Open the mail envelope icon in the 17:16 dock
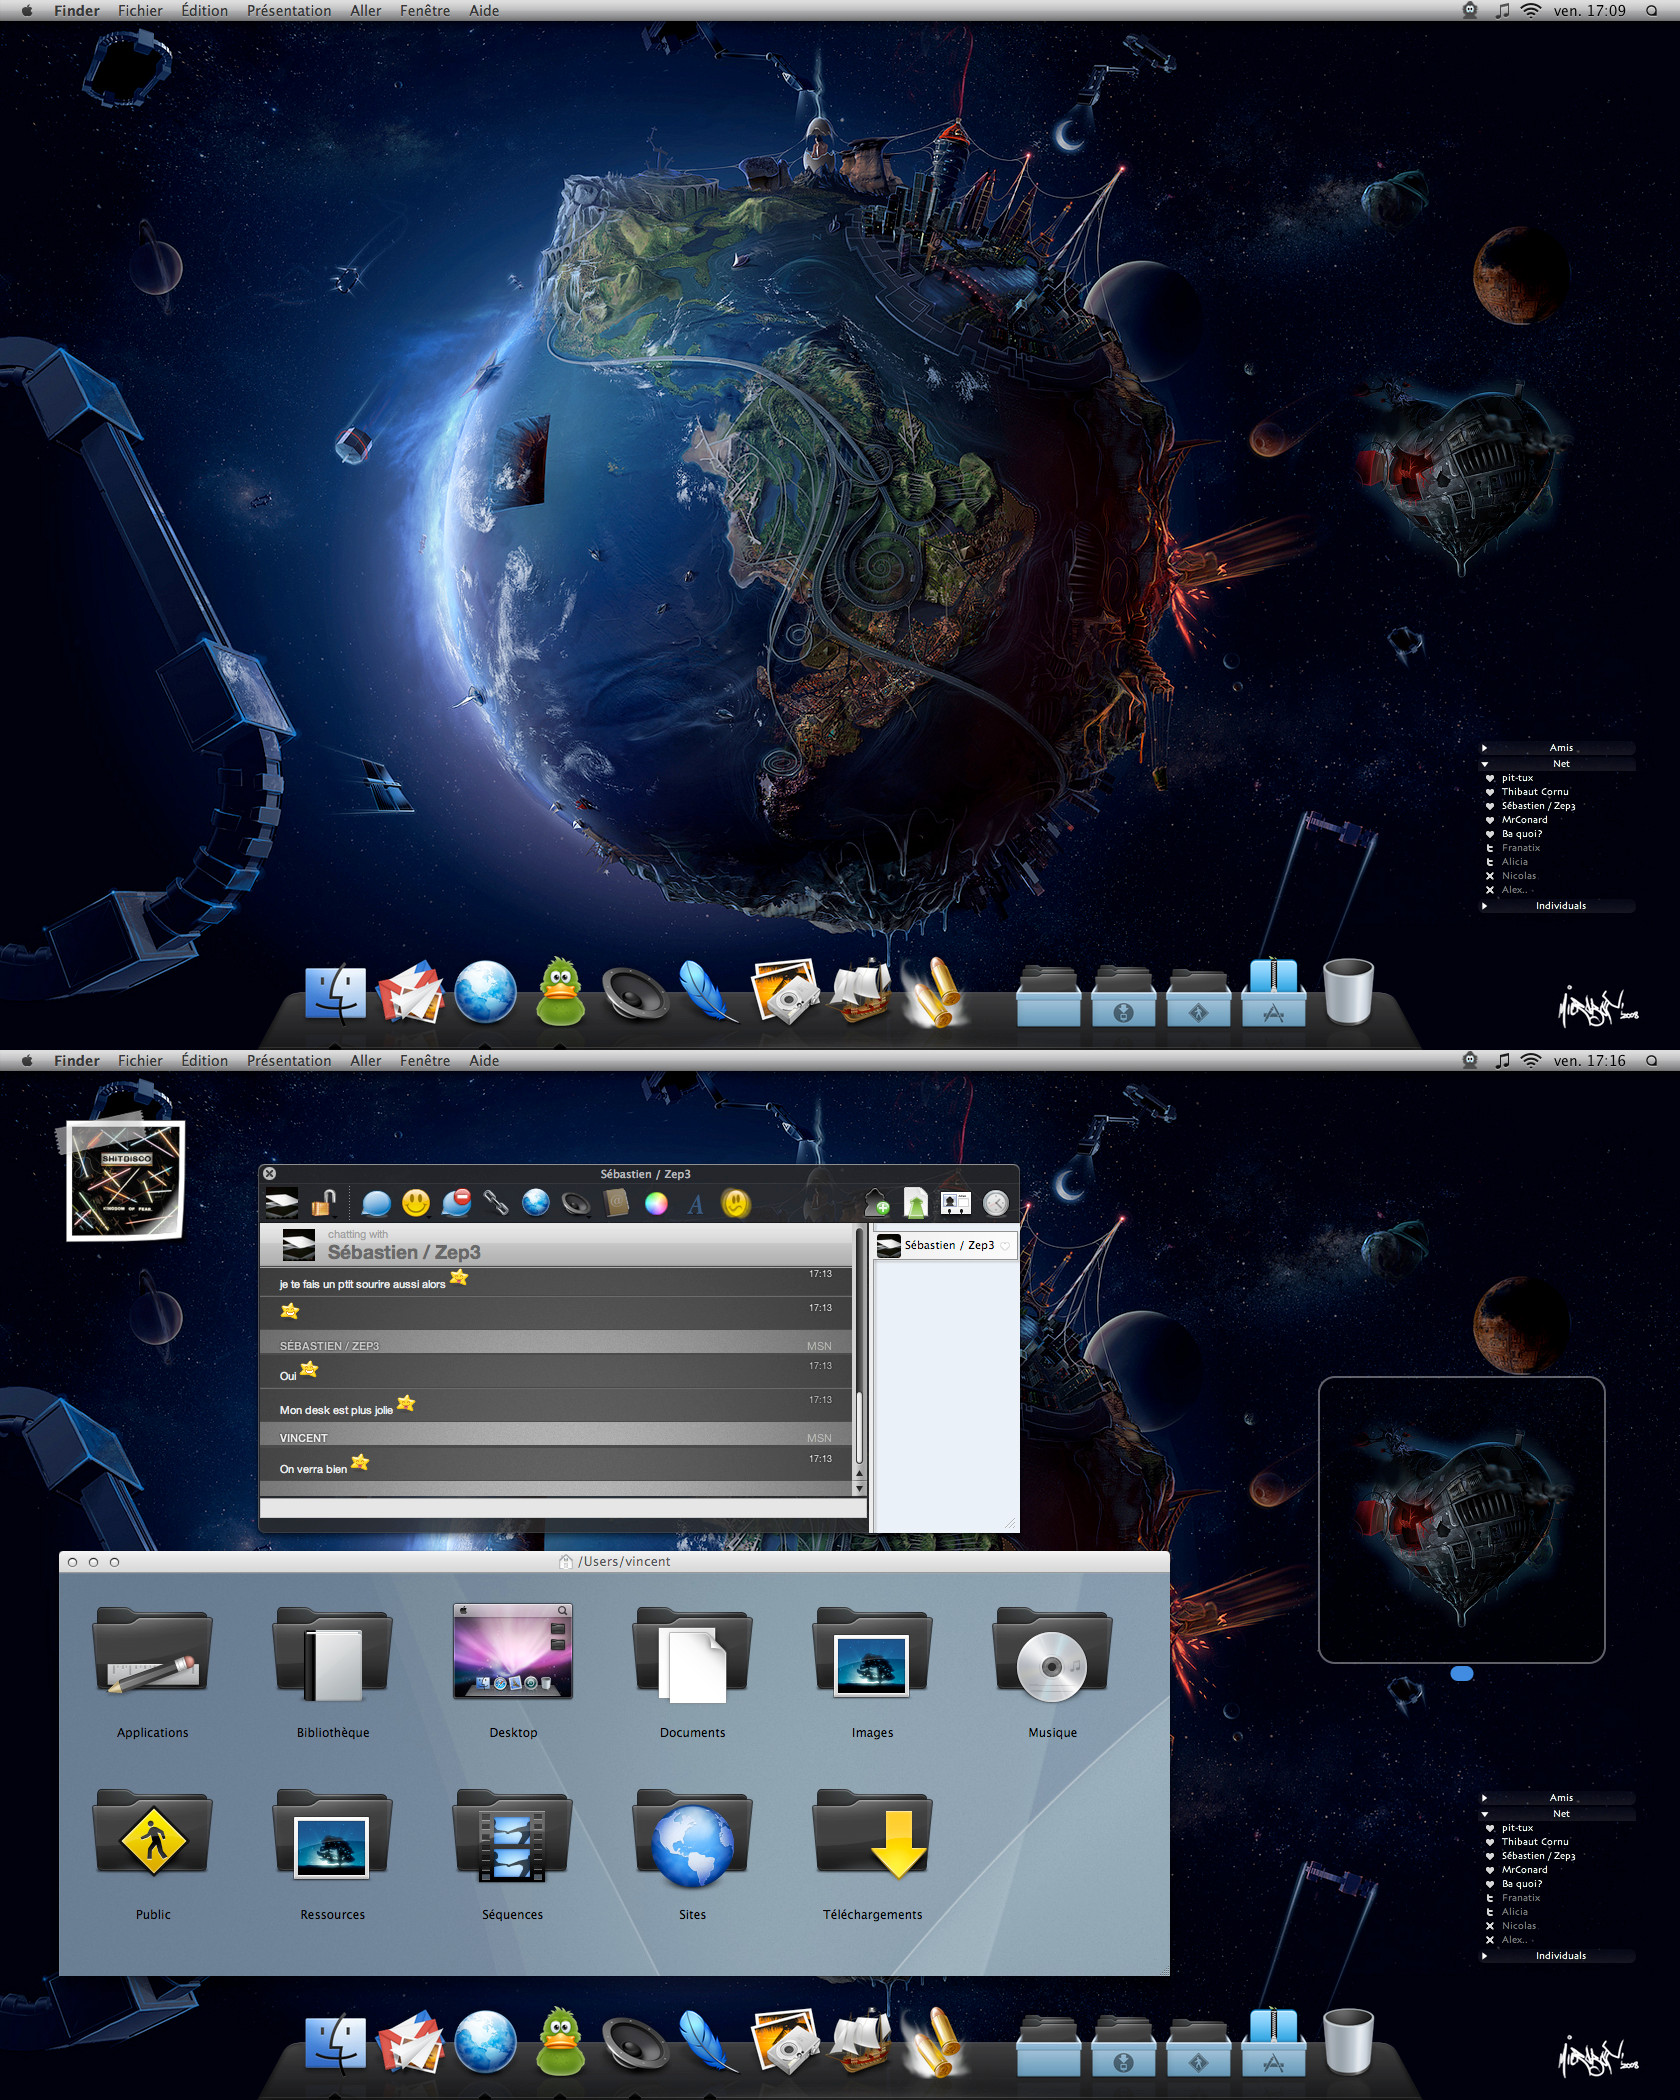 [410, 2042]
